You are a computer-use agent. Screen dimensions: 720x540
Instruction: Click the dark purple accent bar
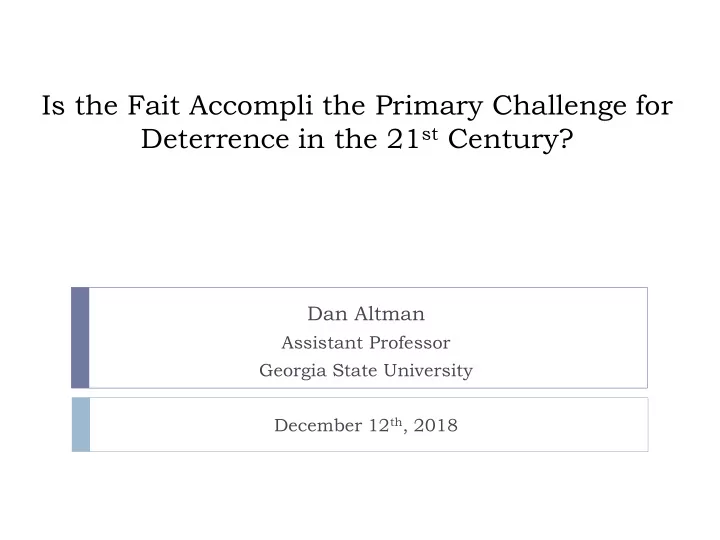click(80, 338)
